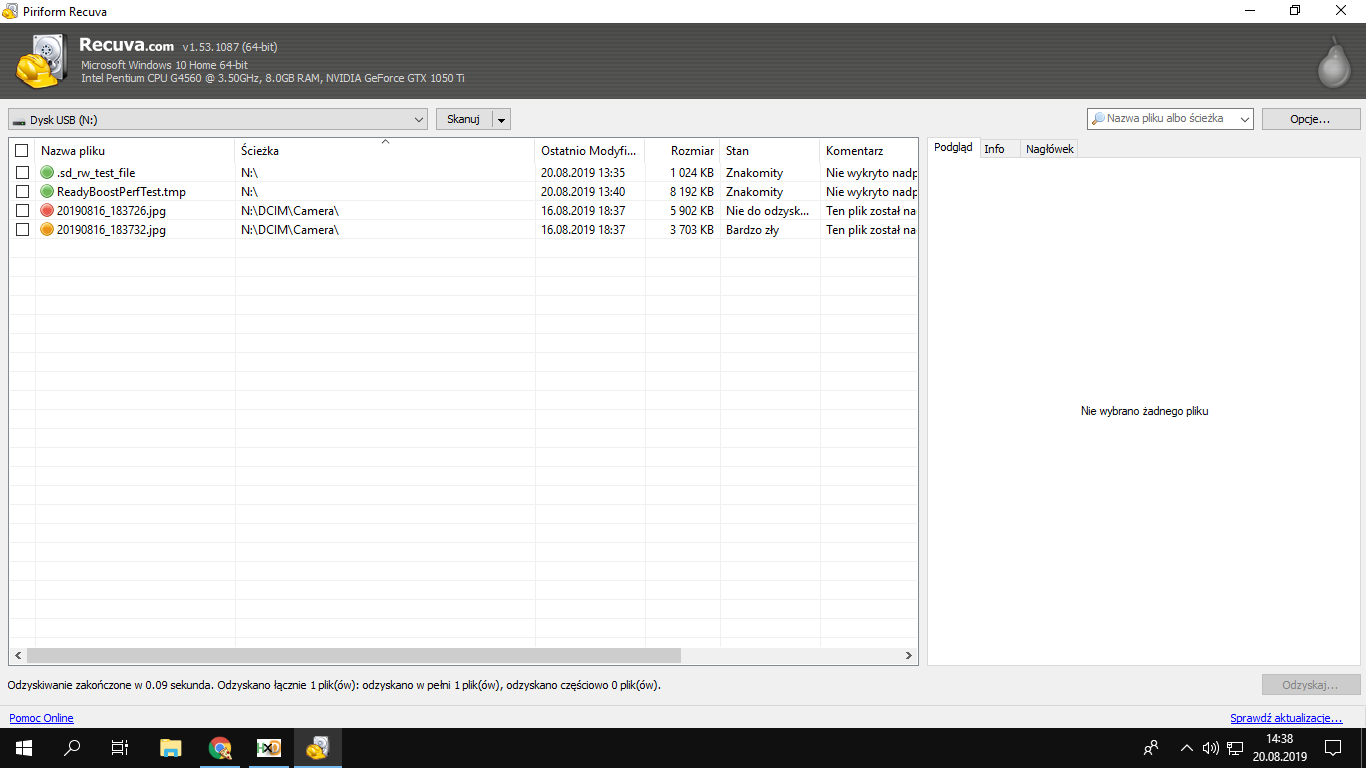
Task: Sort by the Nazwa pliku column header
Action: point(135,151)
